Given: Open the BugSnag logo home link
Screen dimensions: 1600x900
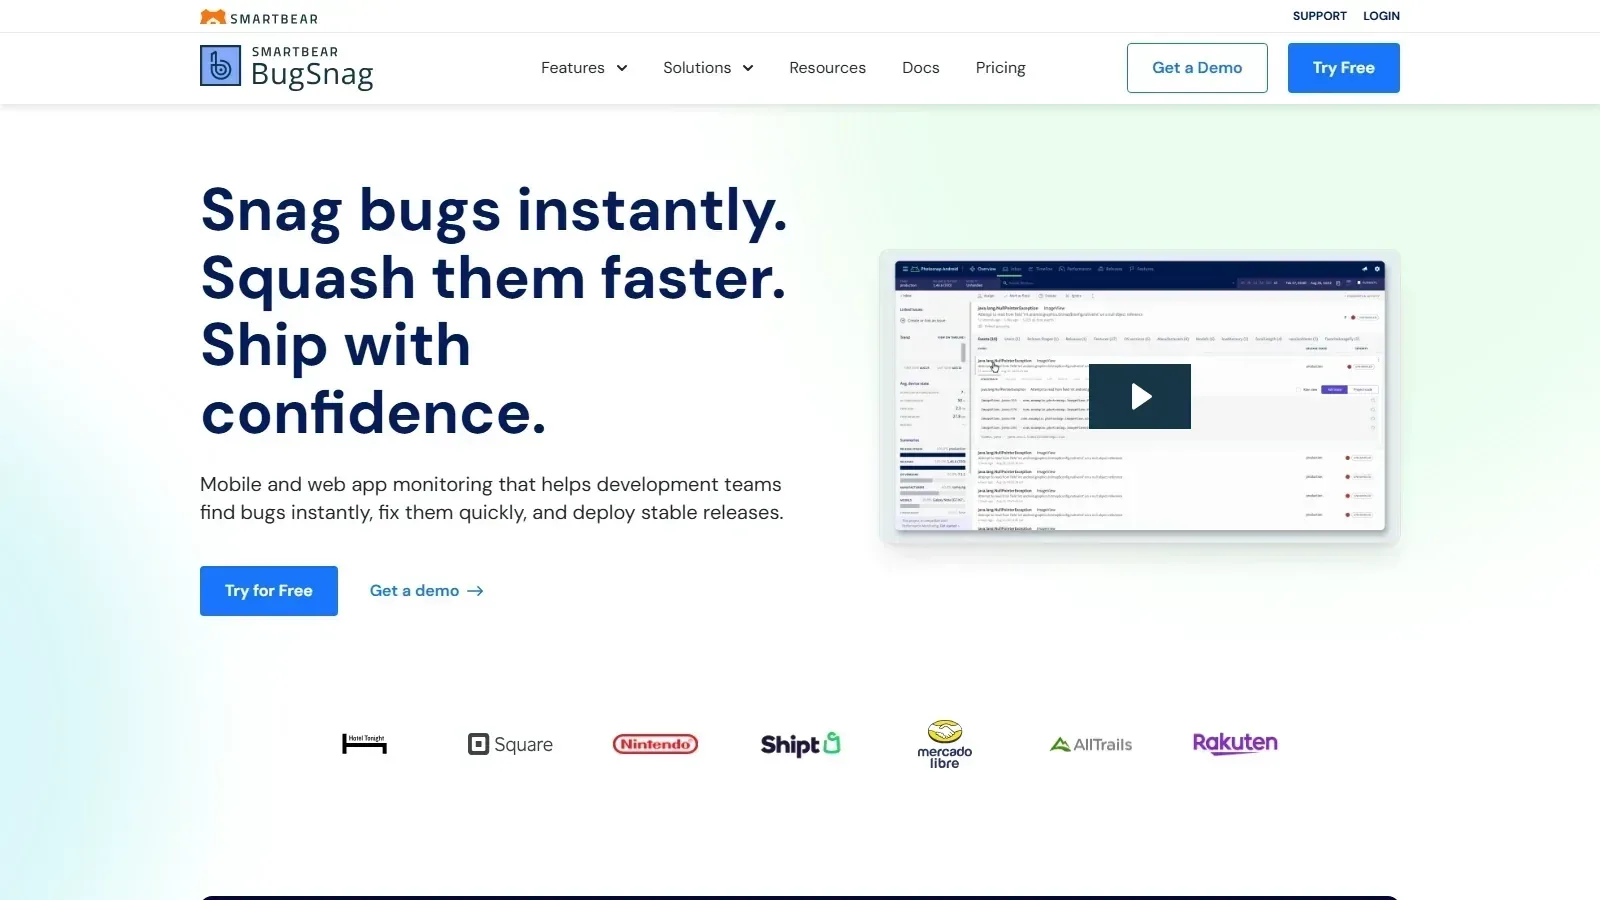Looking at the screenshot, I should [287, 67].
